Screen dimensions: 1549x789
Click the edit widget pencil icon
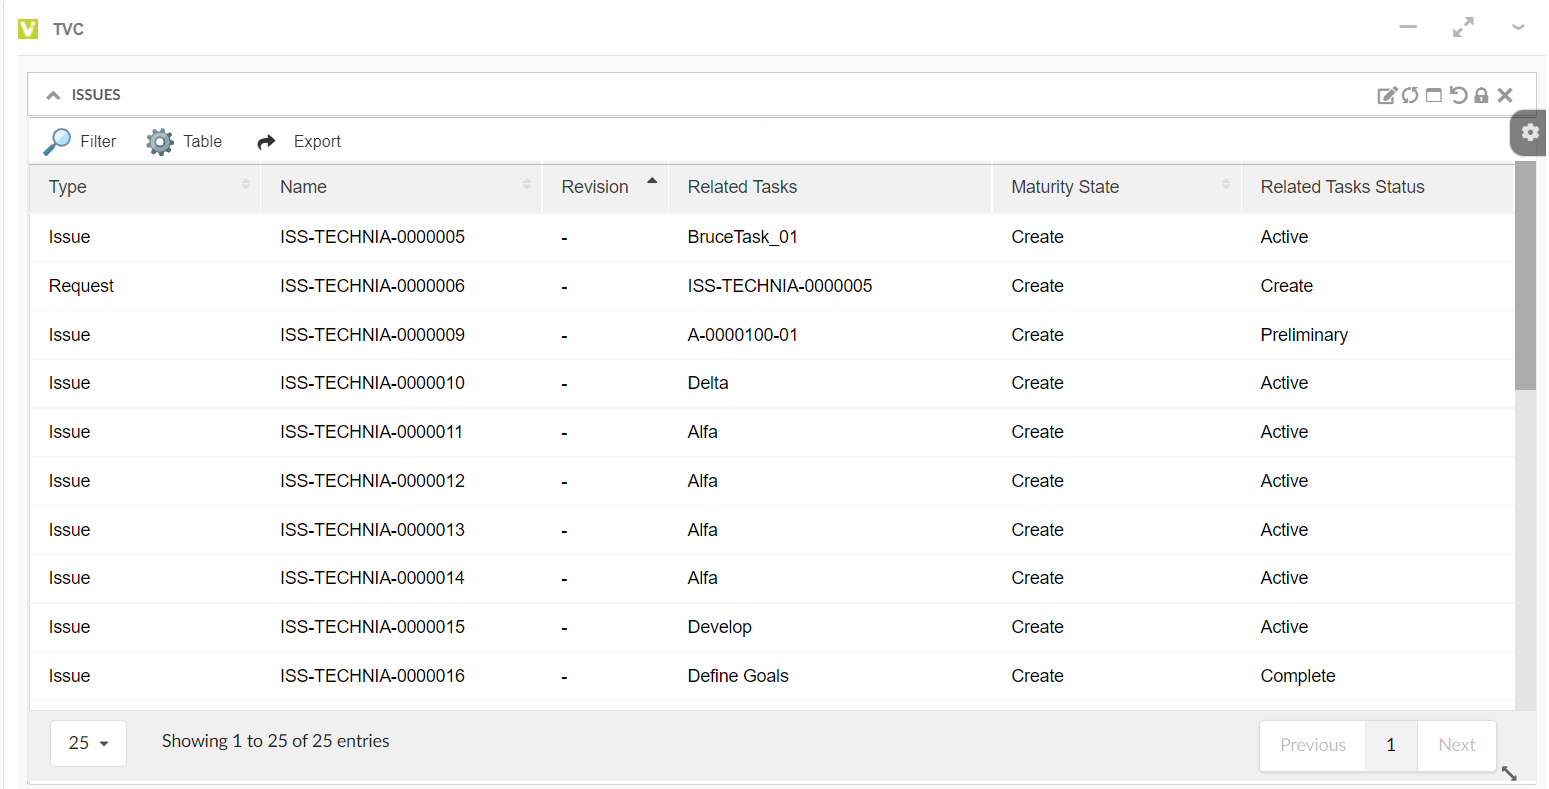1387,95
